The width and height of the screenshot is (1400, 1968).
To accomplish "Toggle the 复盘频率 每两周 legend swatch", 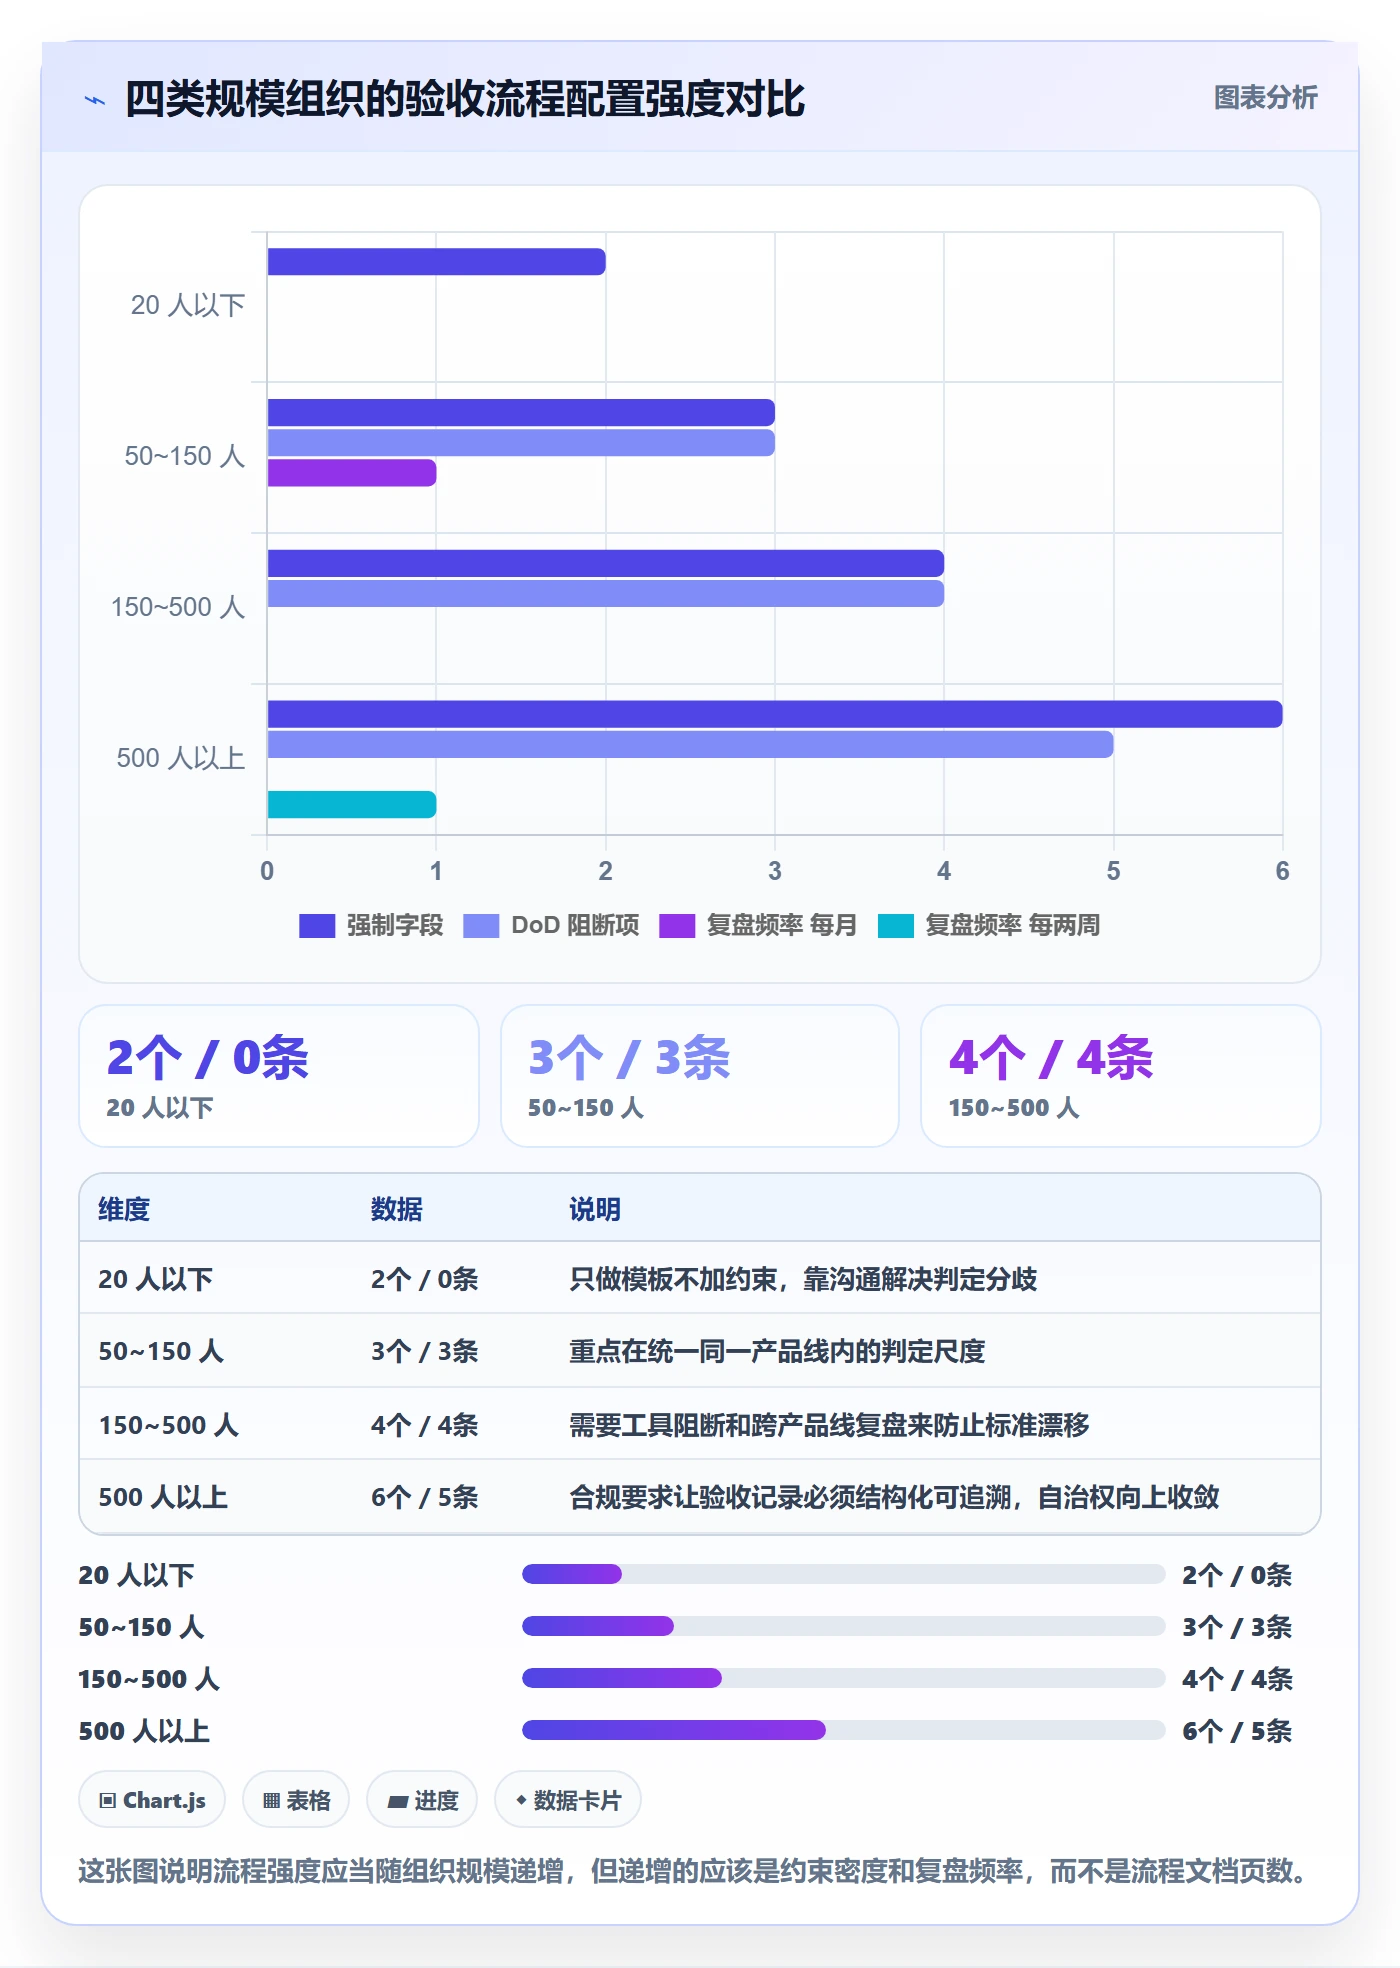I will [896, 926].
